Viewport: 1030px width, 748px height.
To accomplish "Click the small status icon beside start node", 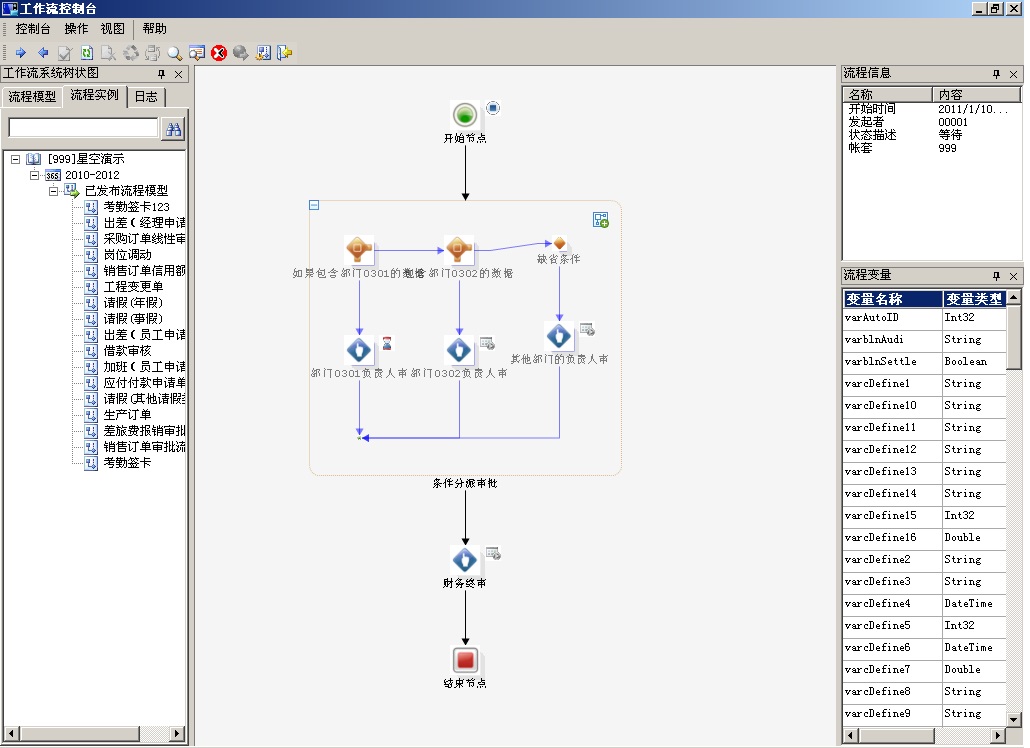I will pyautogui.click(x=493, y=108).
